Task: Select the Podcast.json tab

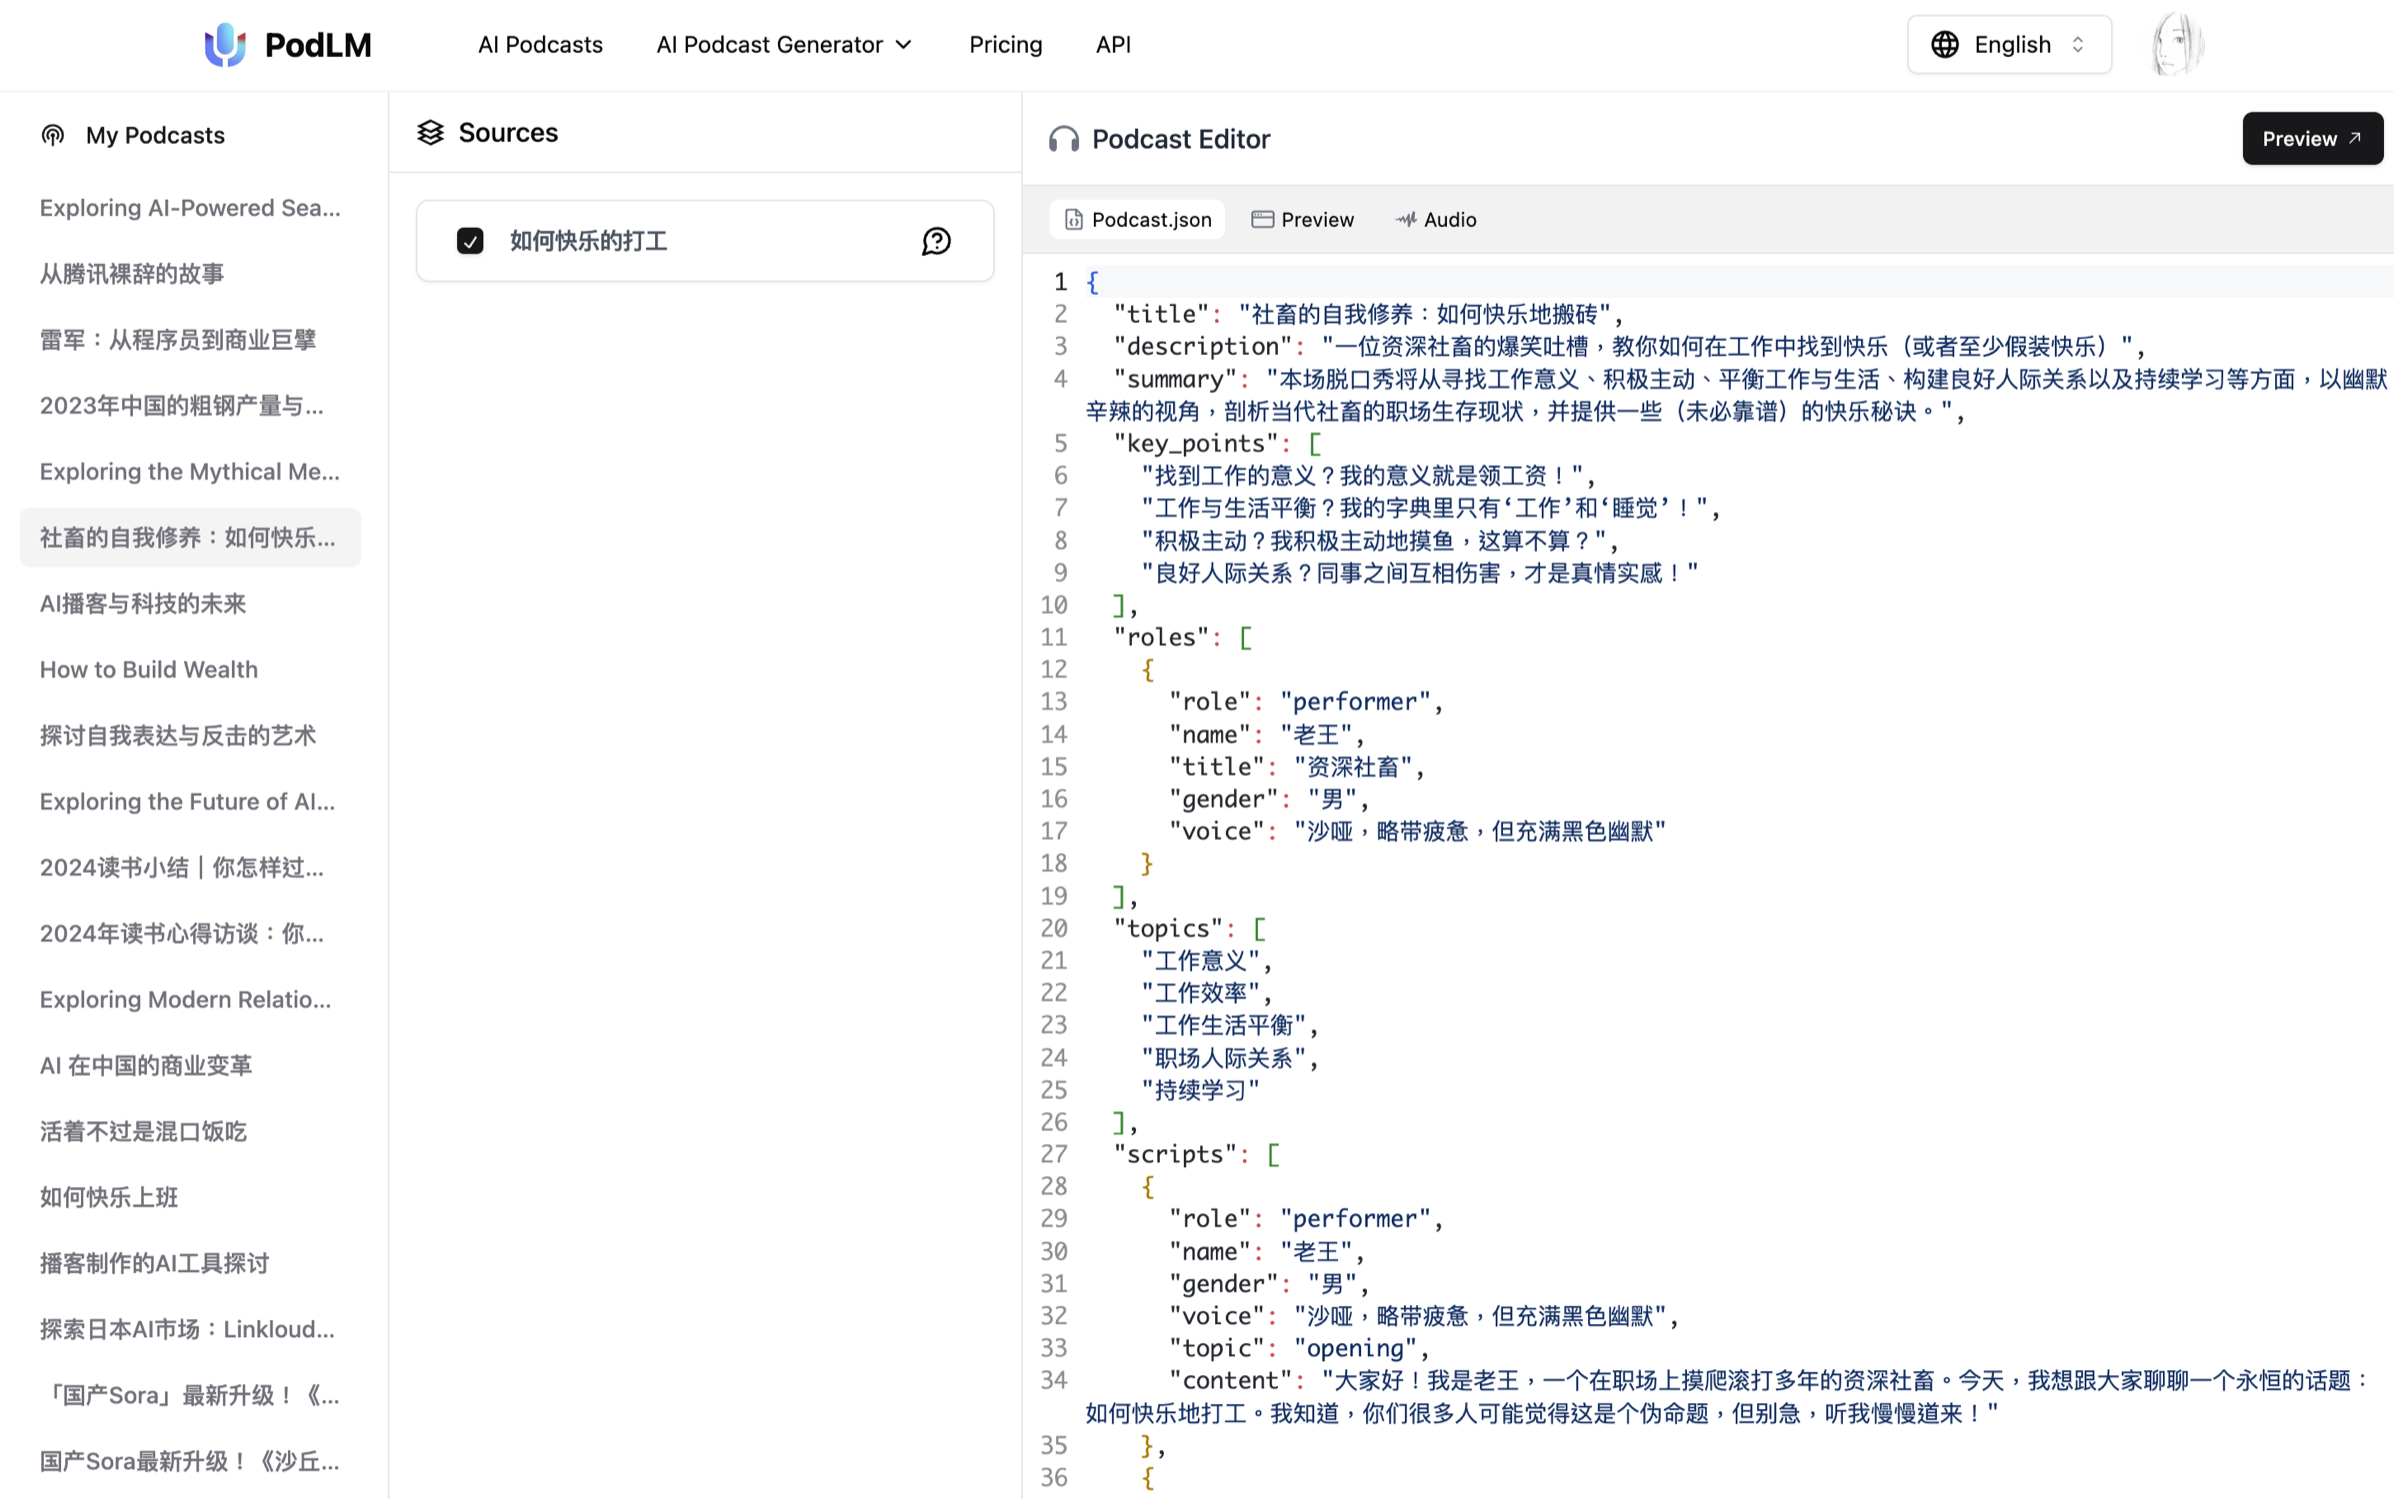Action: [x=1137, y=220]
